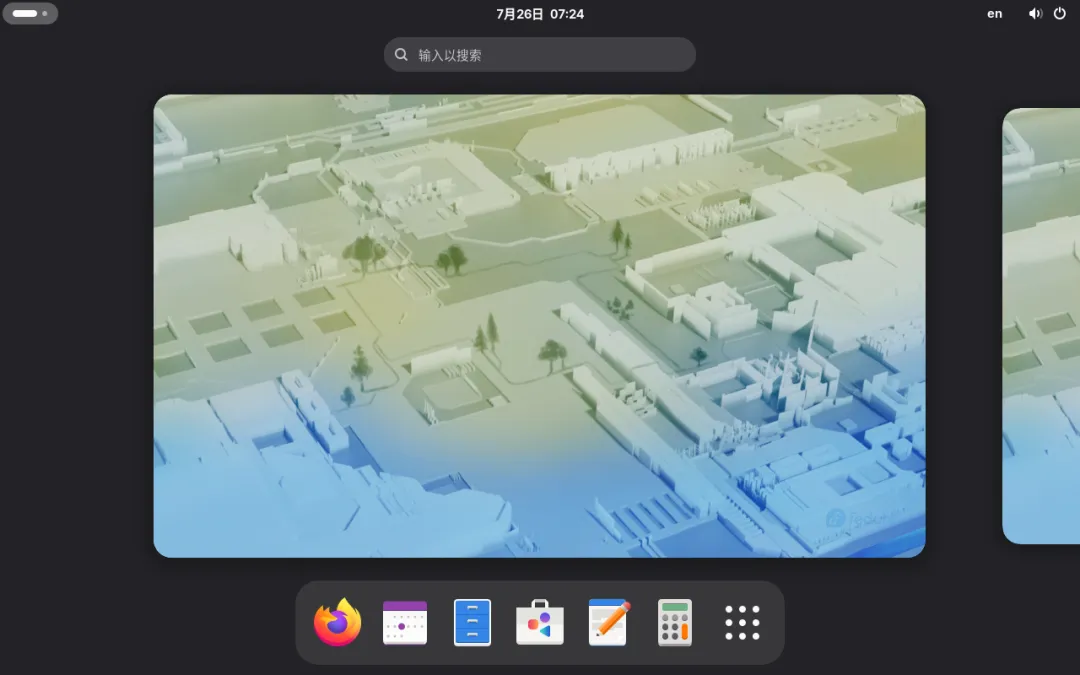Click the small dot workspace indicator

[45, 13]
